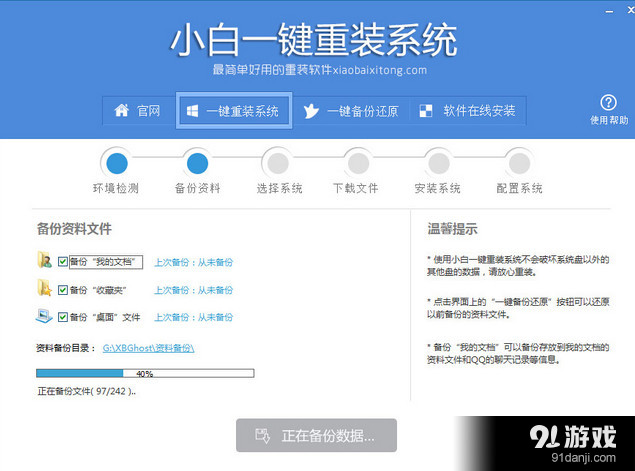Click 上次备份 status for 我的文档
Screen dimensions: 635x471
(194, 262)
